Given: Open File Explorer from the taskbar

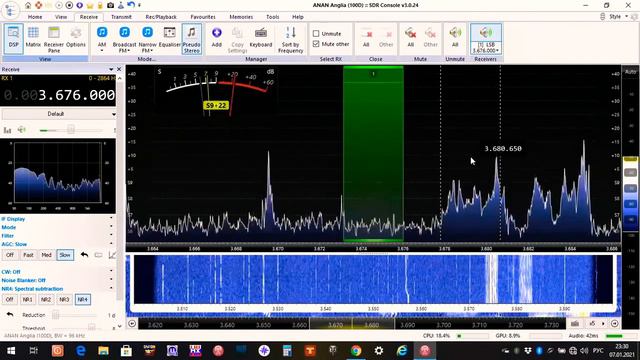Looking at the screenshot, I should click(x=103, y=351).
